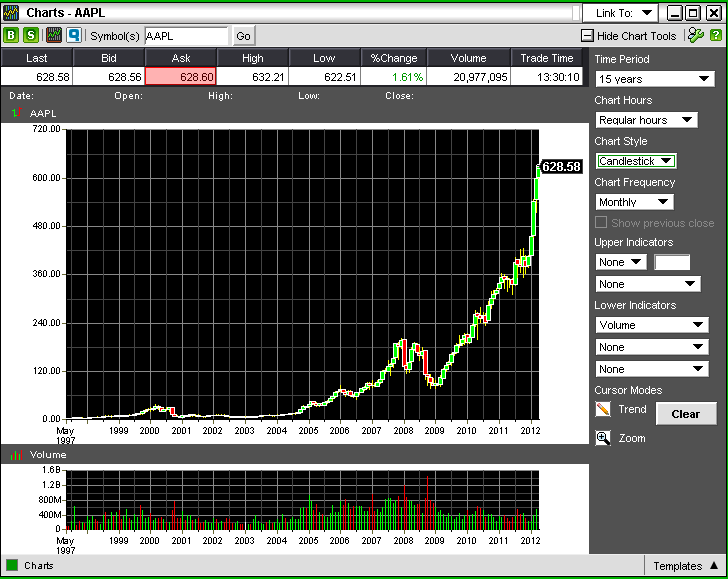Click the Low column header

tap(325, 58)
